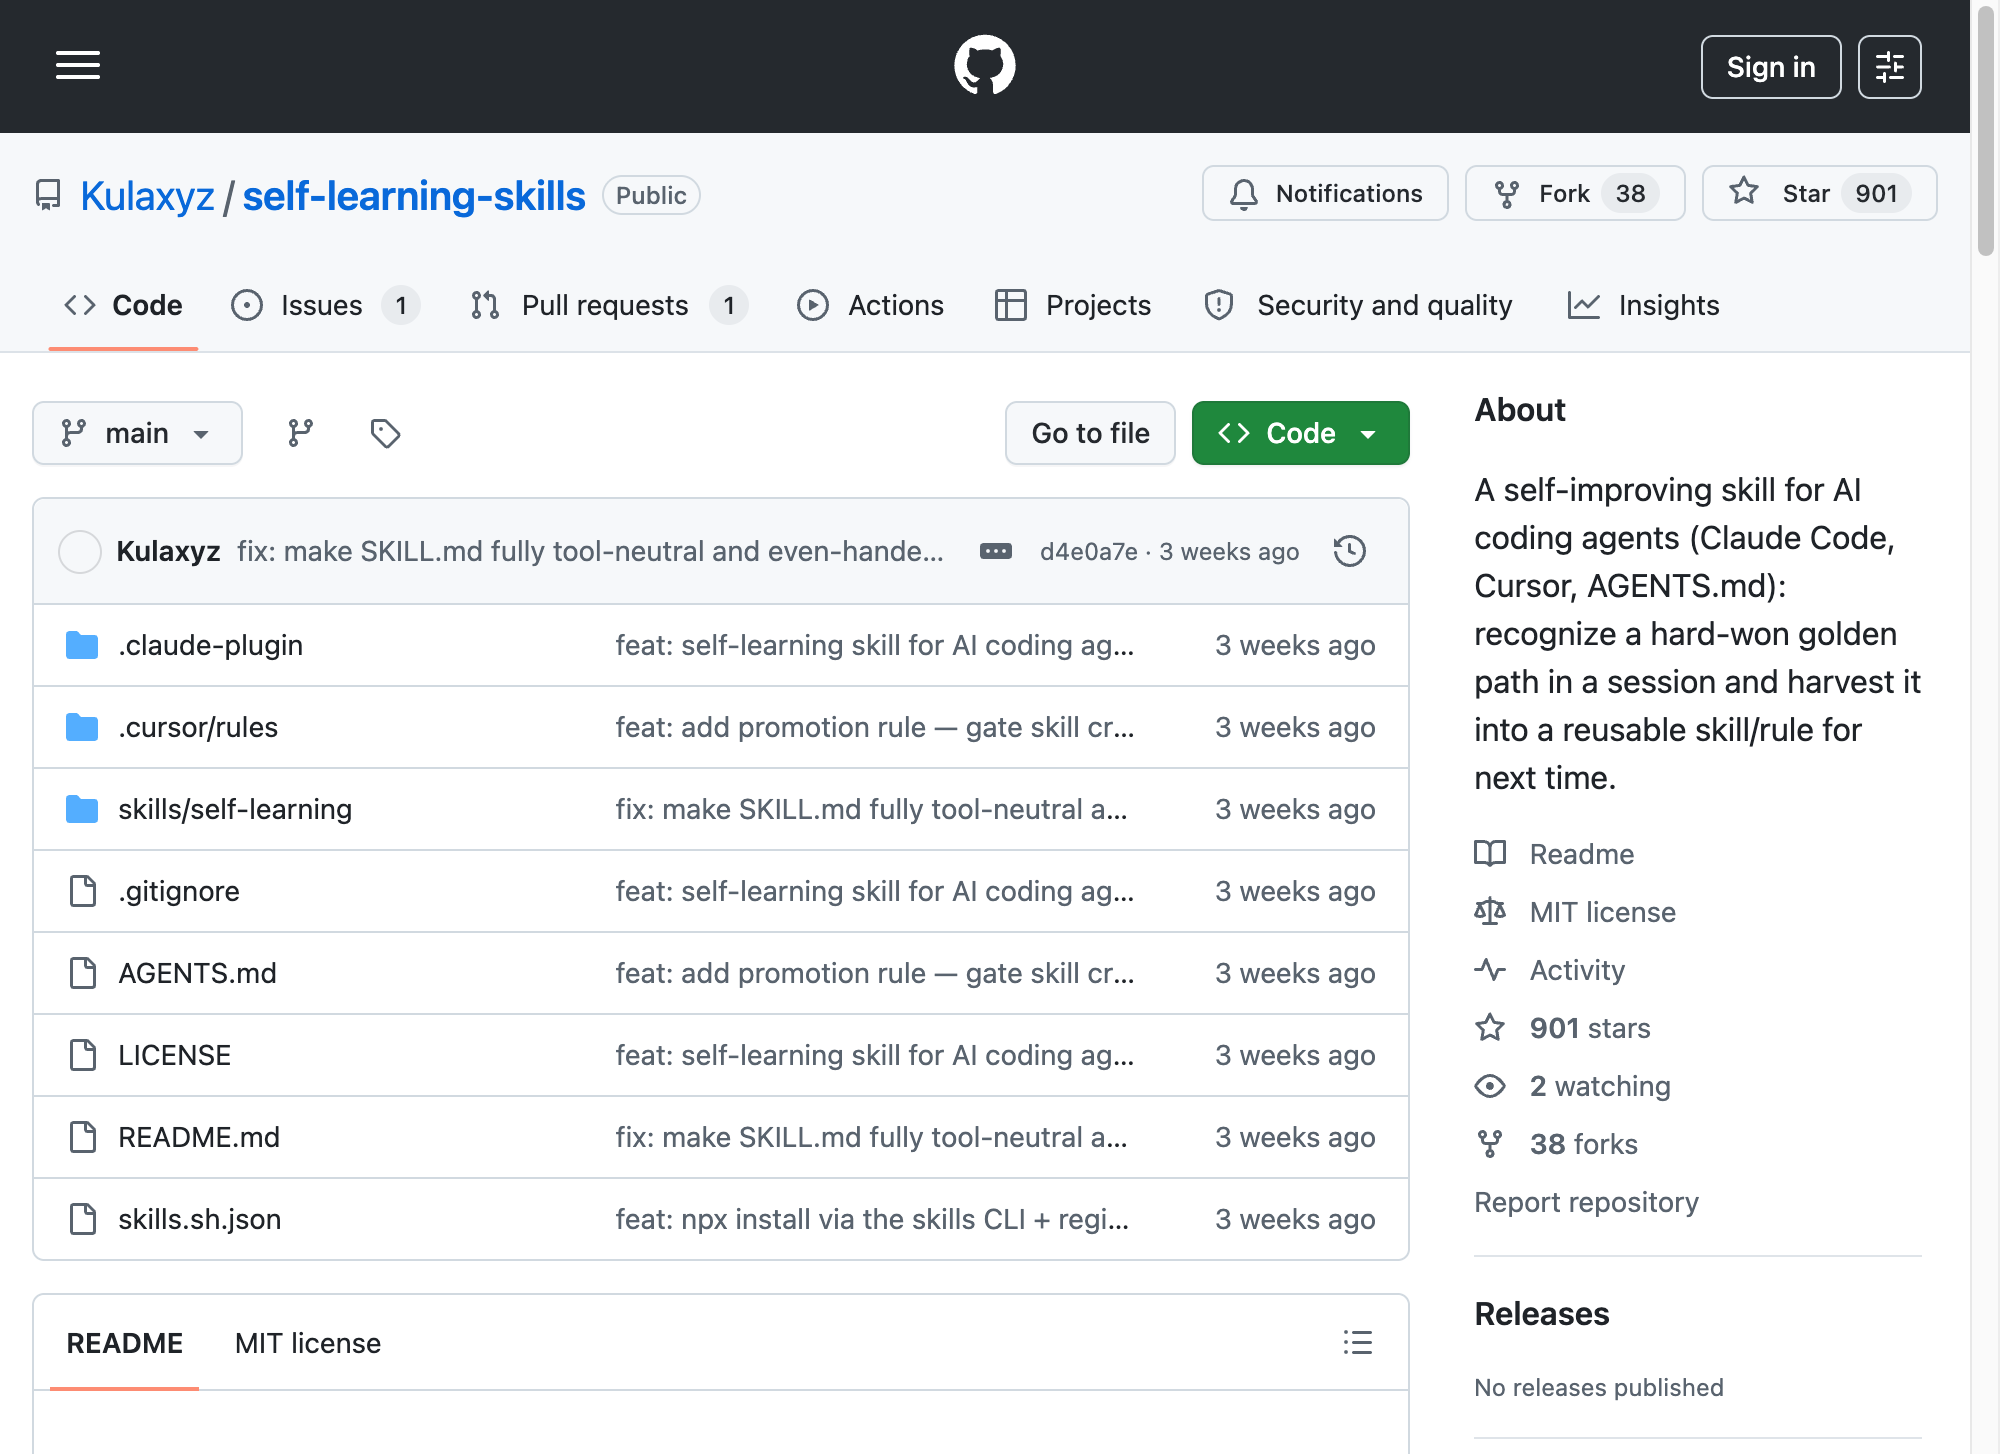Switch to the MIT license readme tab
The image size is (2000, 1454).
point(308,1343)
